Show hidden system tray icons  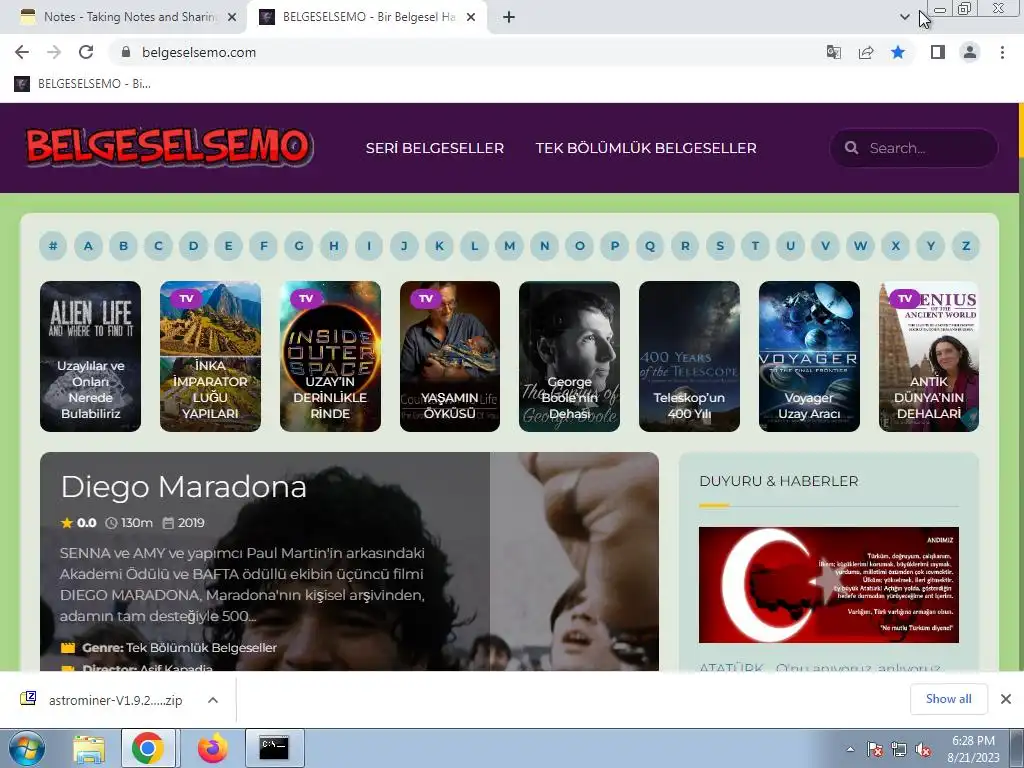tap(850, 749)
